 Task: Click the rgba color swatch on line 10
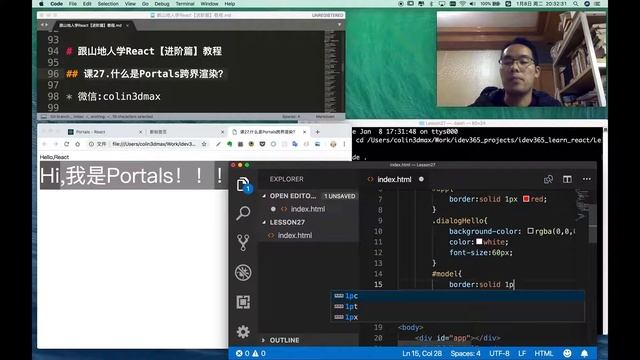(x=530, y=231)
